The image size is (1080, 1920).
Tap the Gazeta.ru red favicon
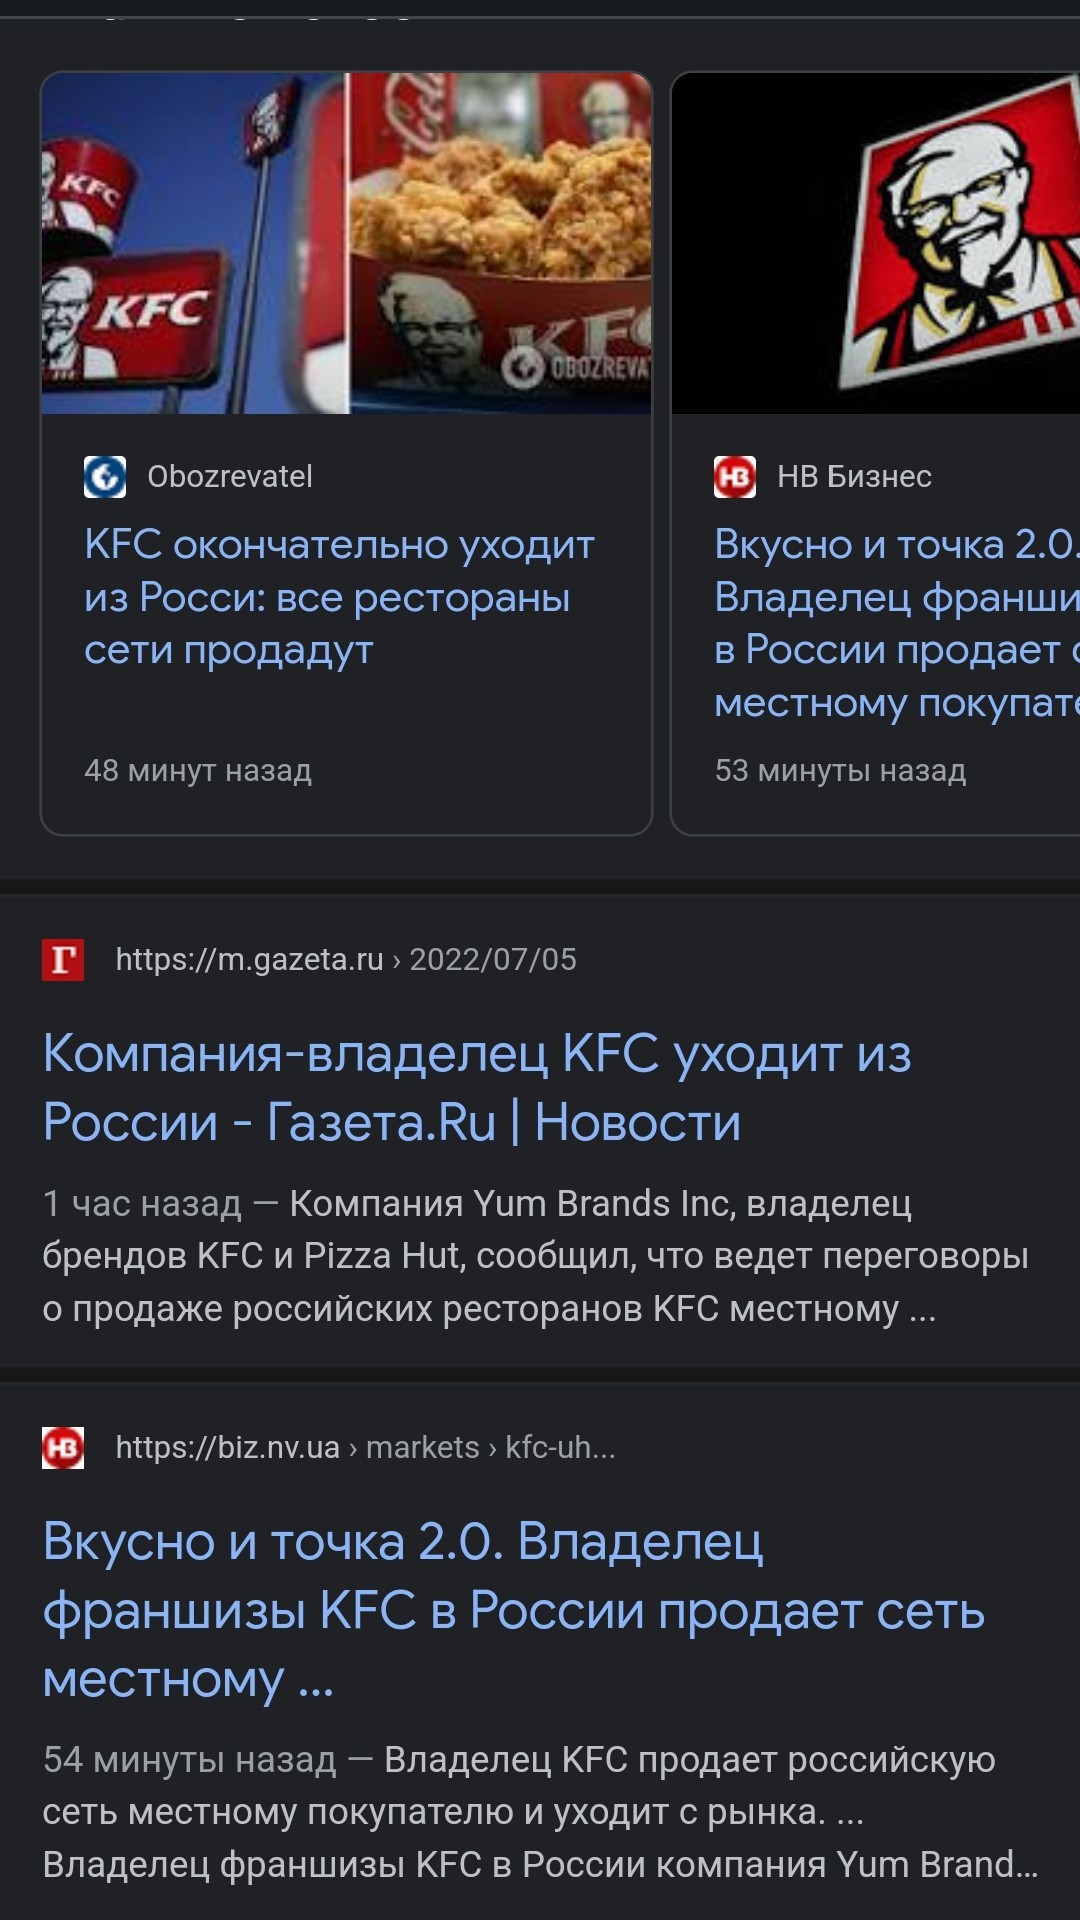[63, 960]
